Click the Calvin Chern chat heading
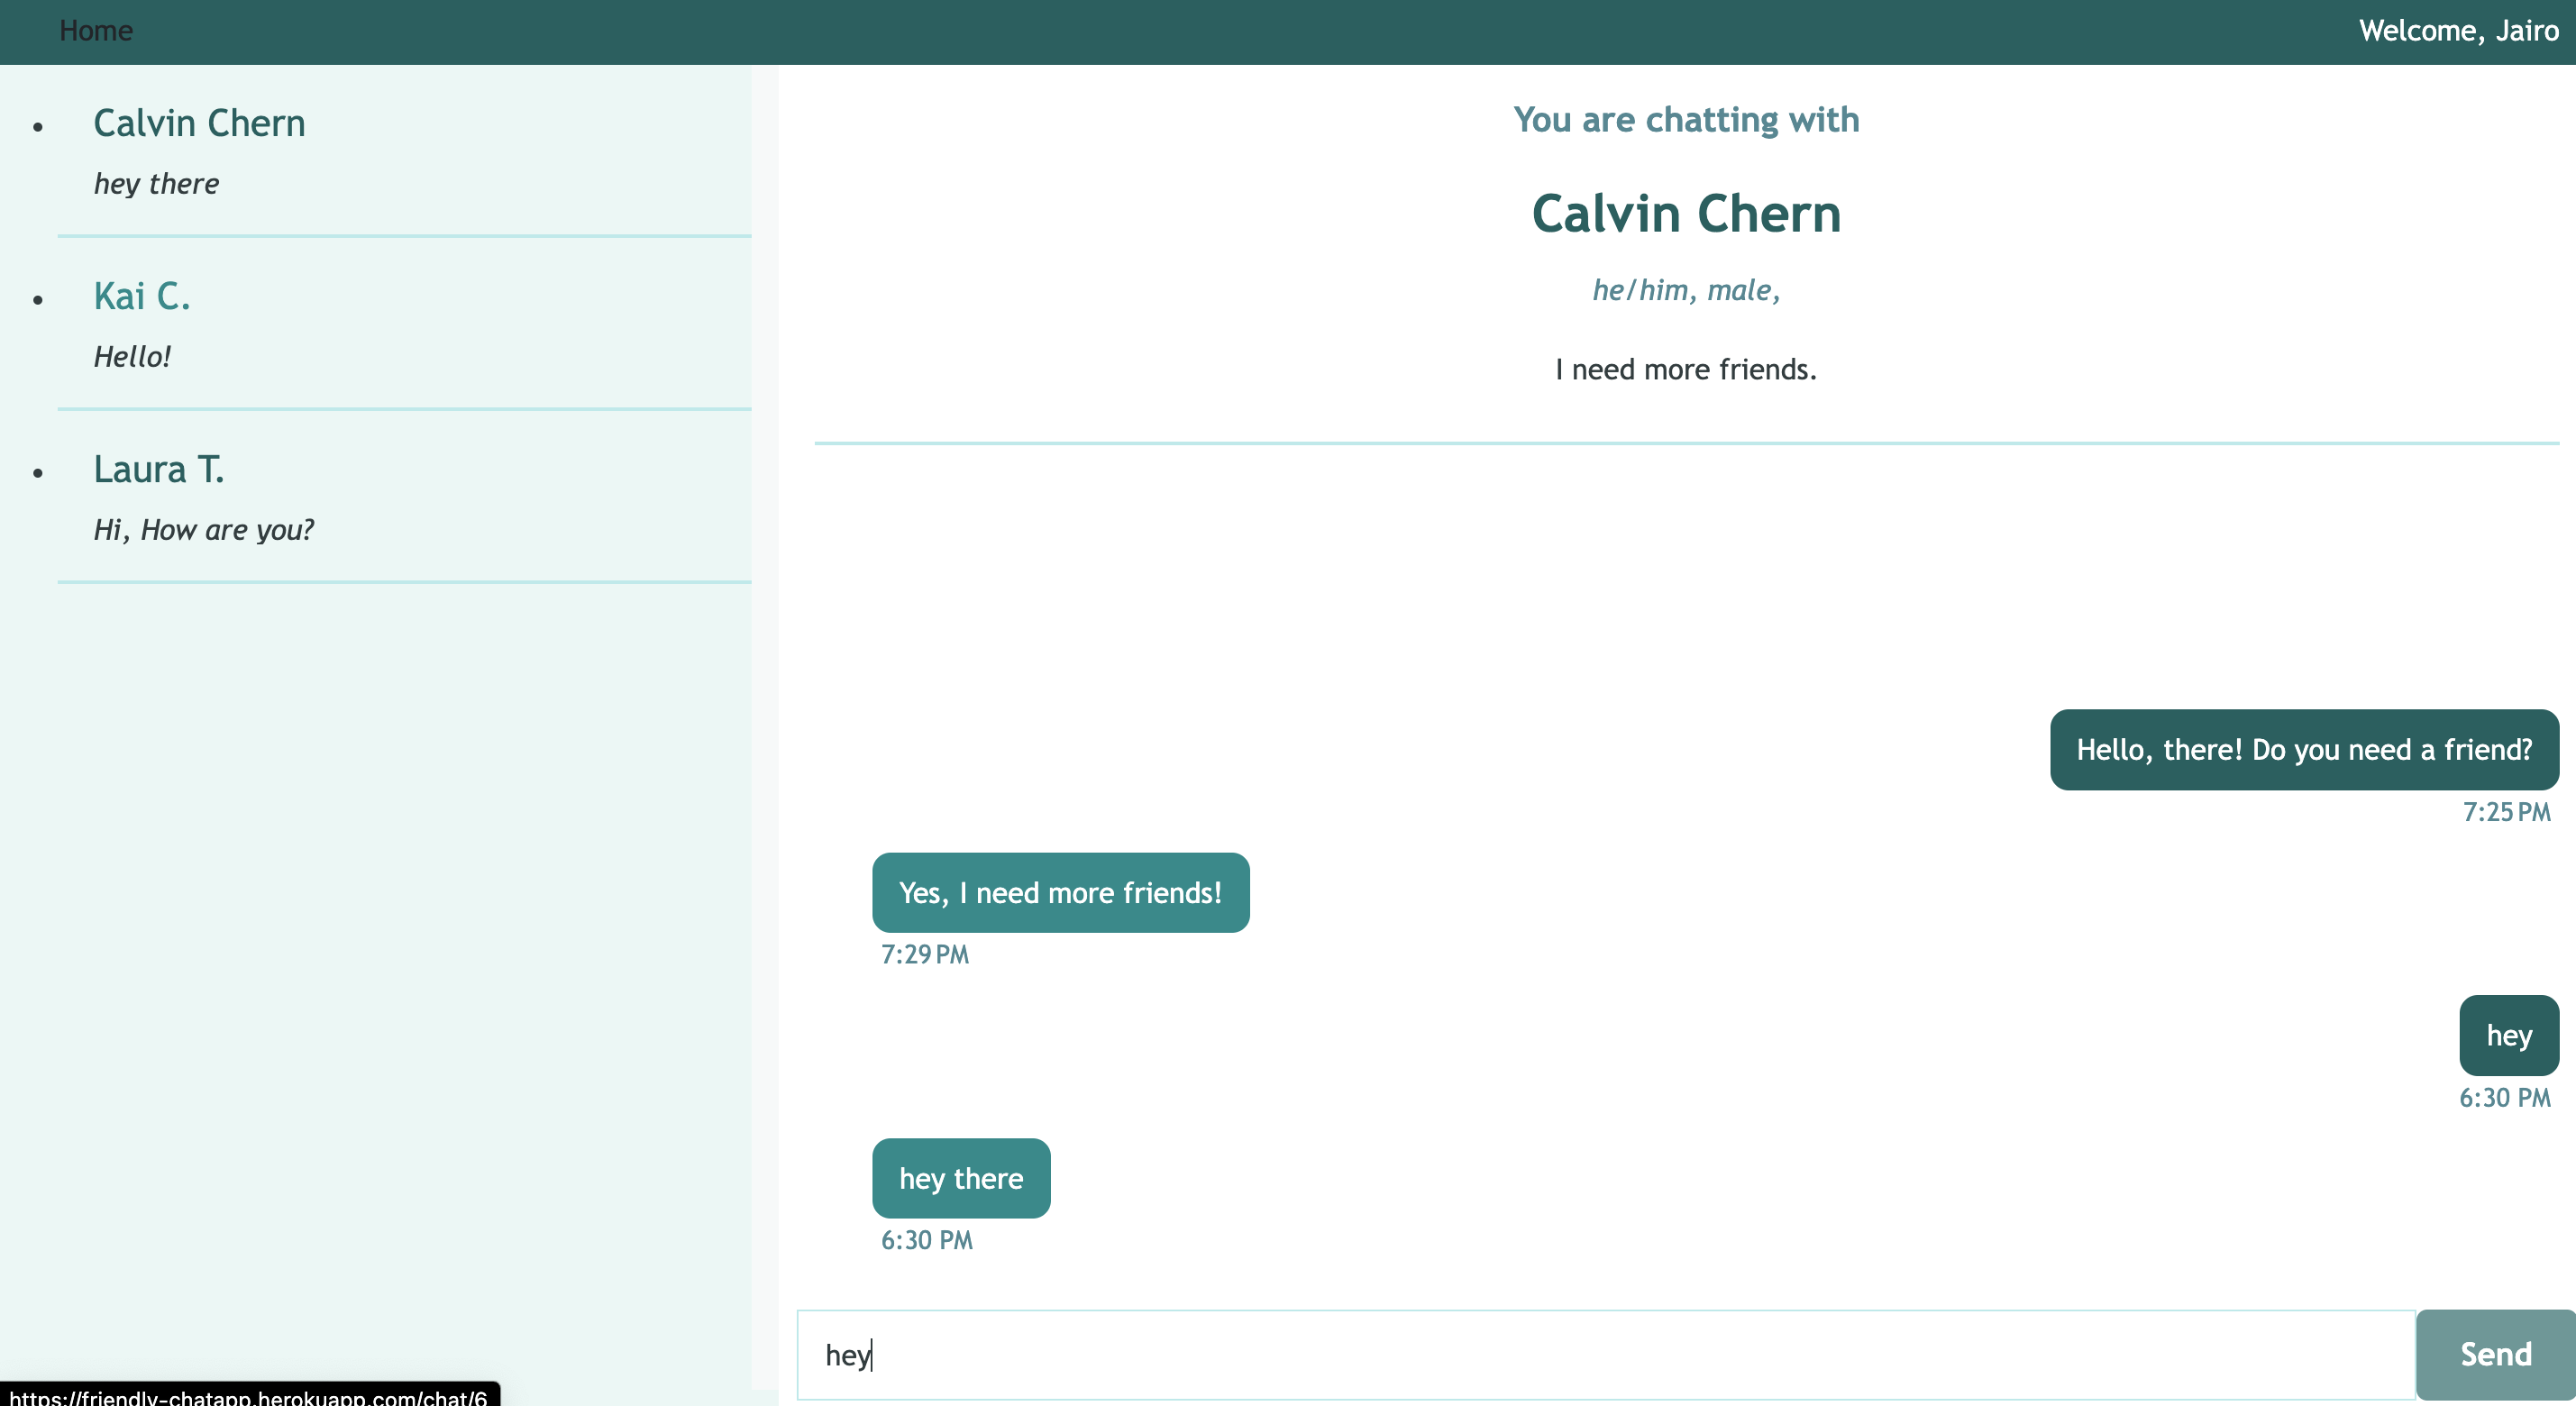This screenshot has width=2576, height=1406. click(x=1686, y=214)
